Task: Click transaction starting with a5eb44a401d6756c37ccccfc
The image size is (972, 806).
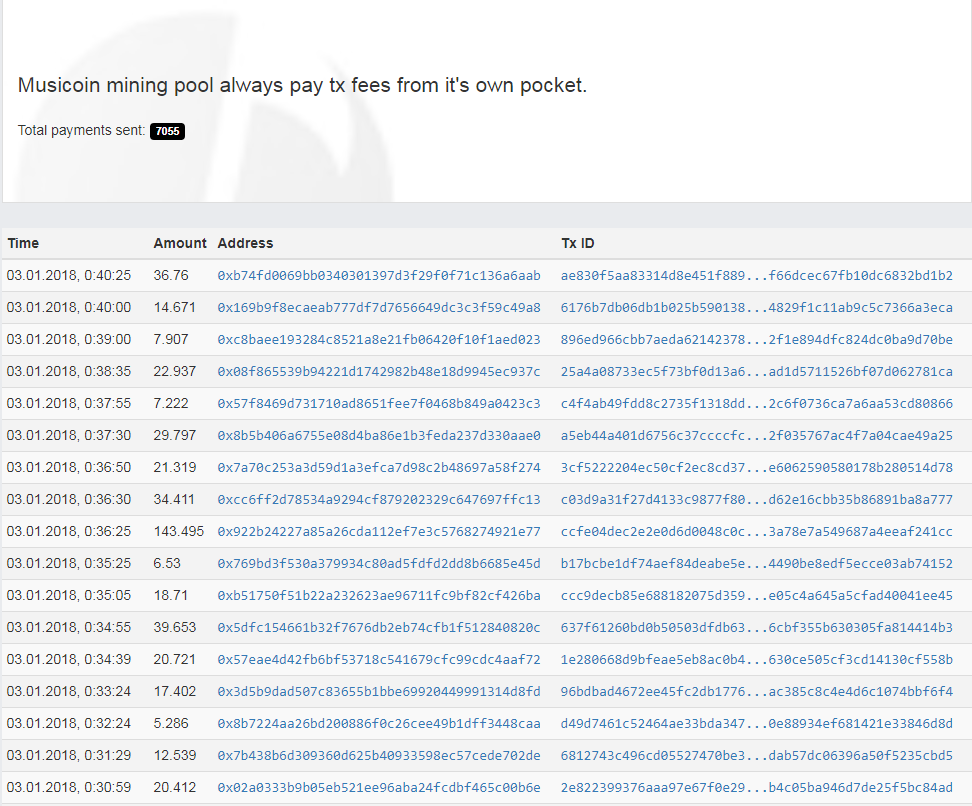Action: point(756,435)
